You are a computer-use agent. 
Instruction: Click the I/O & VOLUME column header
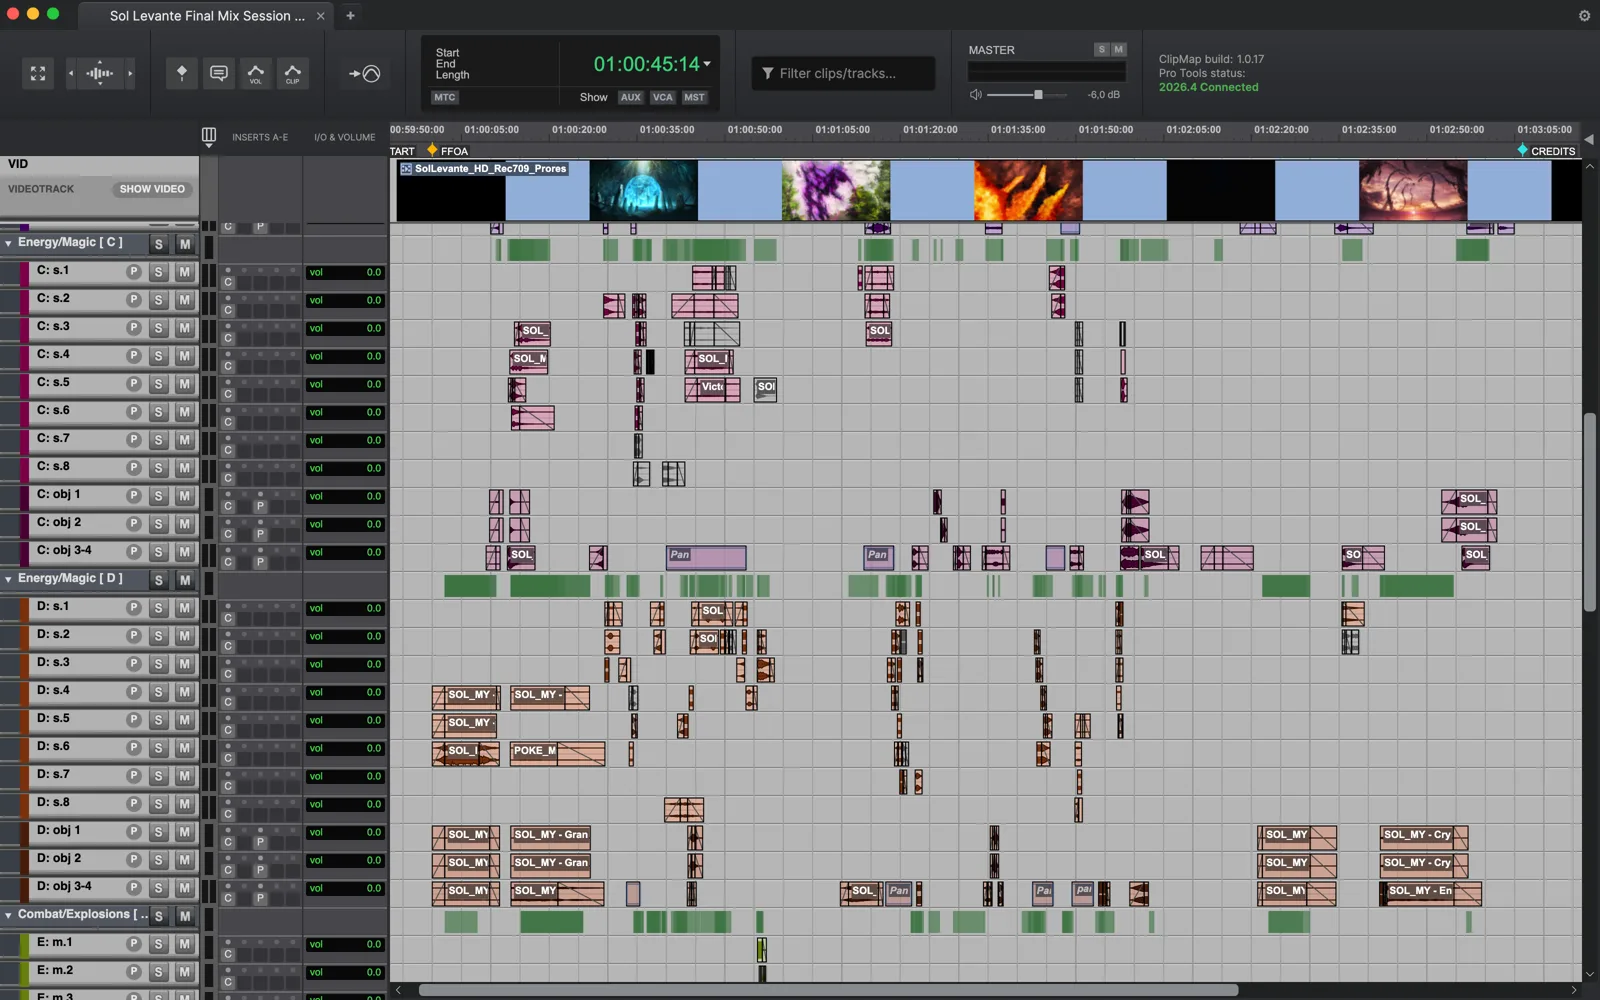coord(345,137)
